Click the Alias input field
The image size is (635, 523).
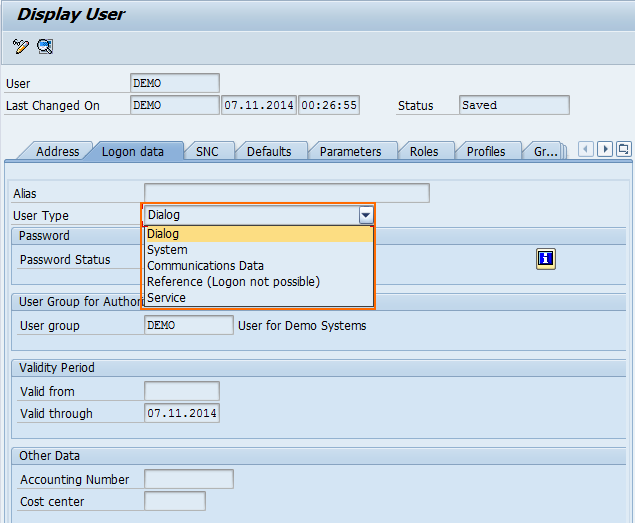(x=287, y=193)
